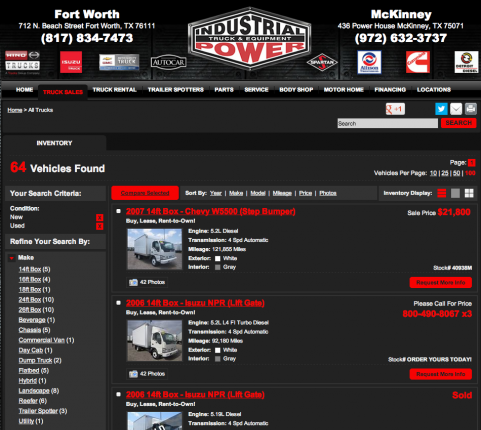
Task: Click the Hino Trucks brand logo
Action: (x=22, y=62)
